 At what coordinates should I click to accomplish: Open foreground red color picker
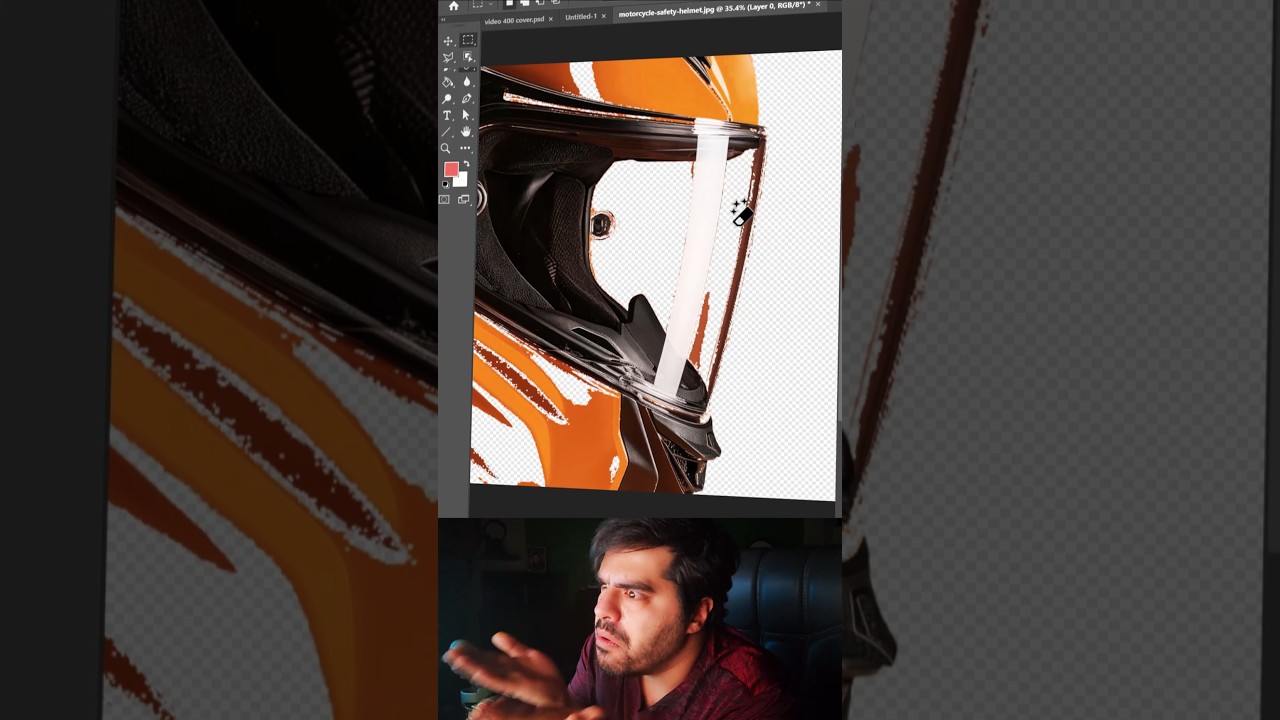click(451, 169)
